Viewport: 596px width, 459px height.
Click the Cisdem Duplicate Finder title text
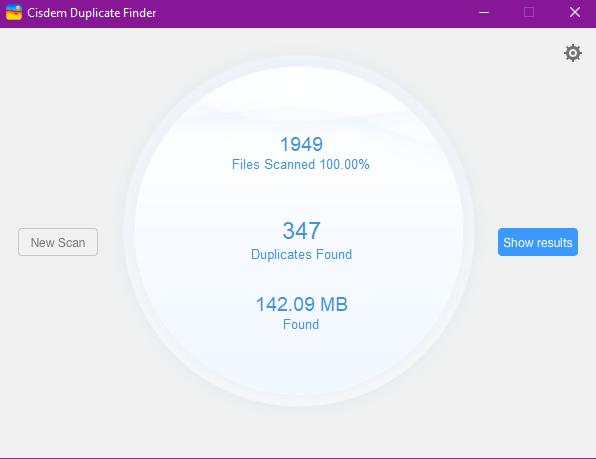92,13
